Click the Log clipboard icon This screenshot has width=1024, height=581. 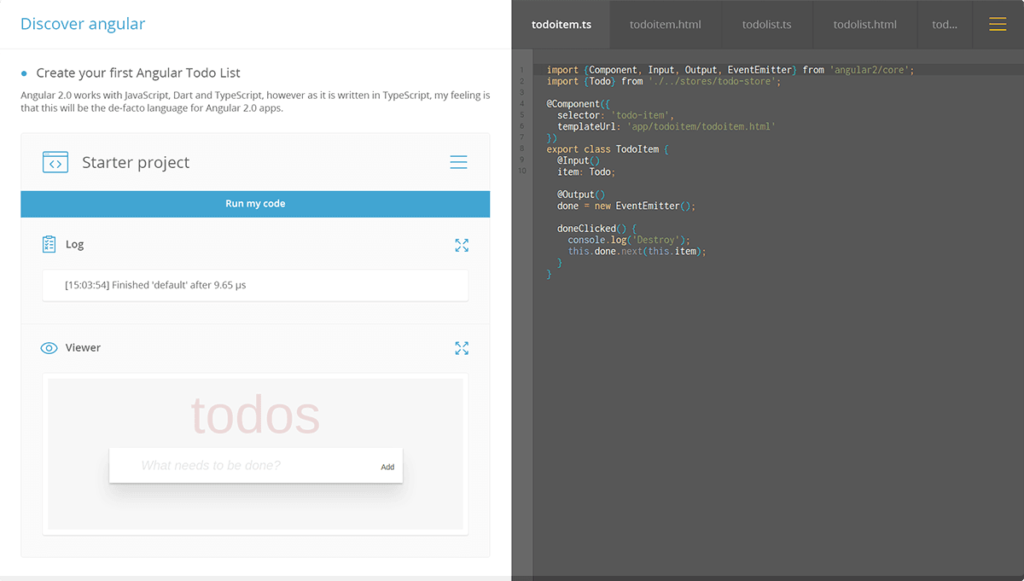pyautogui.click(x=49, y=244)
